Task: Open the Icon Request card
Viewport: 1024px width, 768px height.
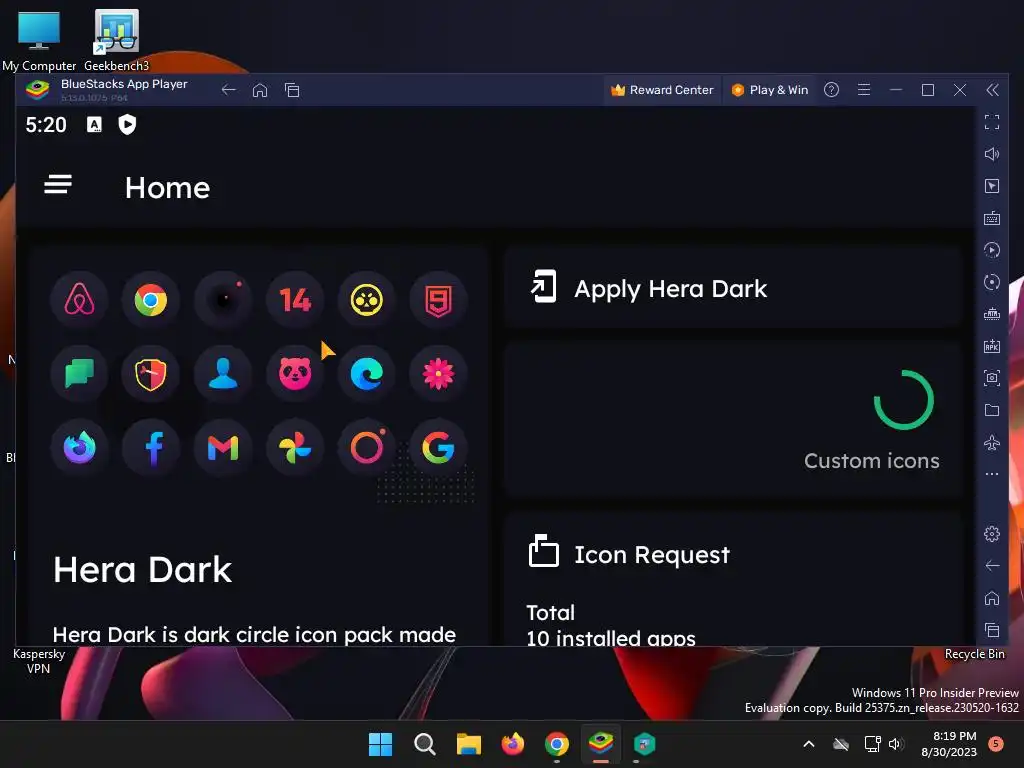Action: (733, 579)
